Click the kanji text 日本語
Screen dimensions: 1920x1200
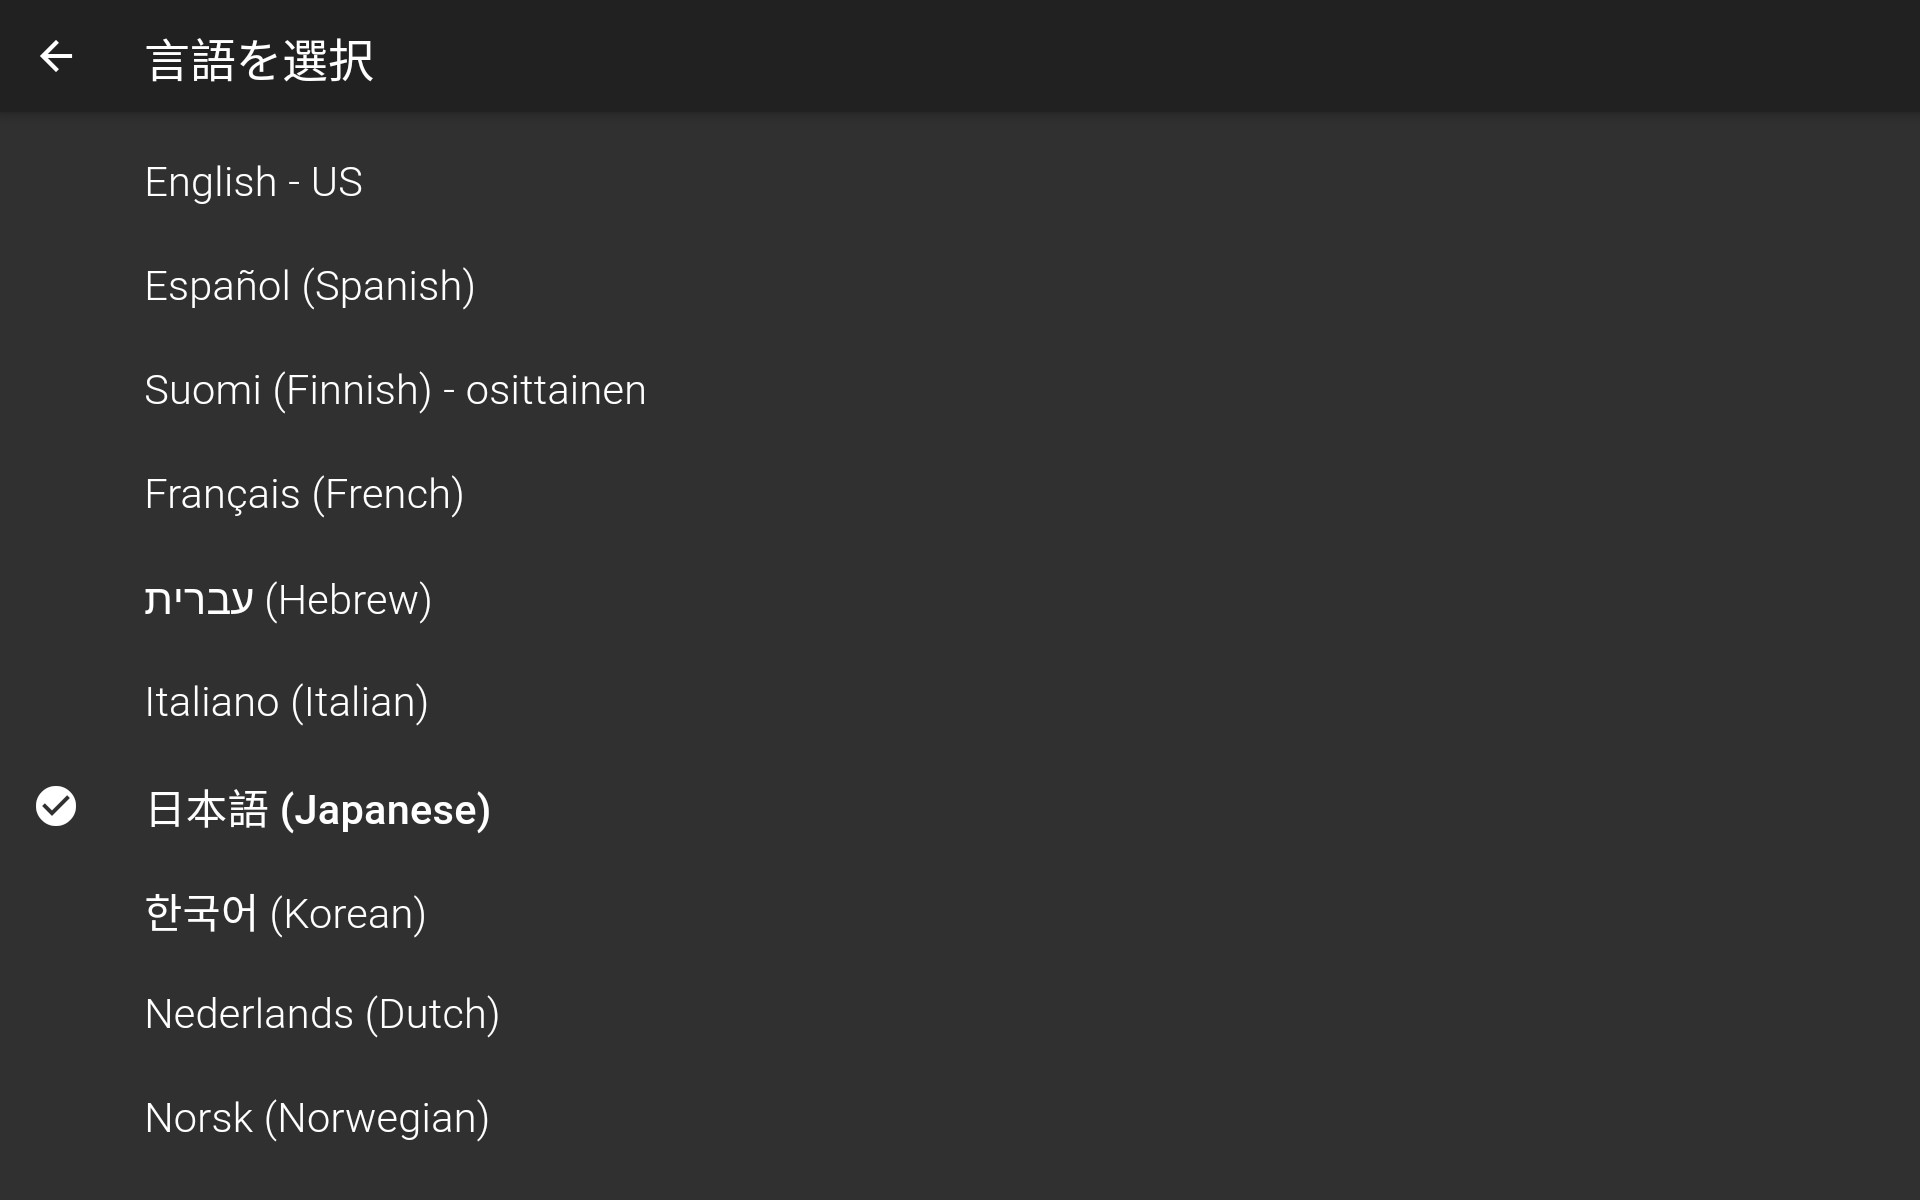(207, 808)
